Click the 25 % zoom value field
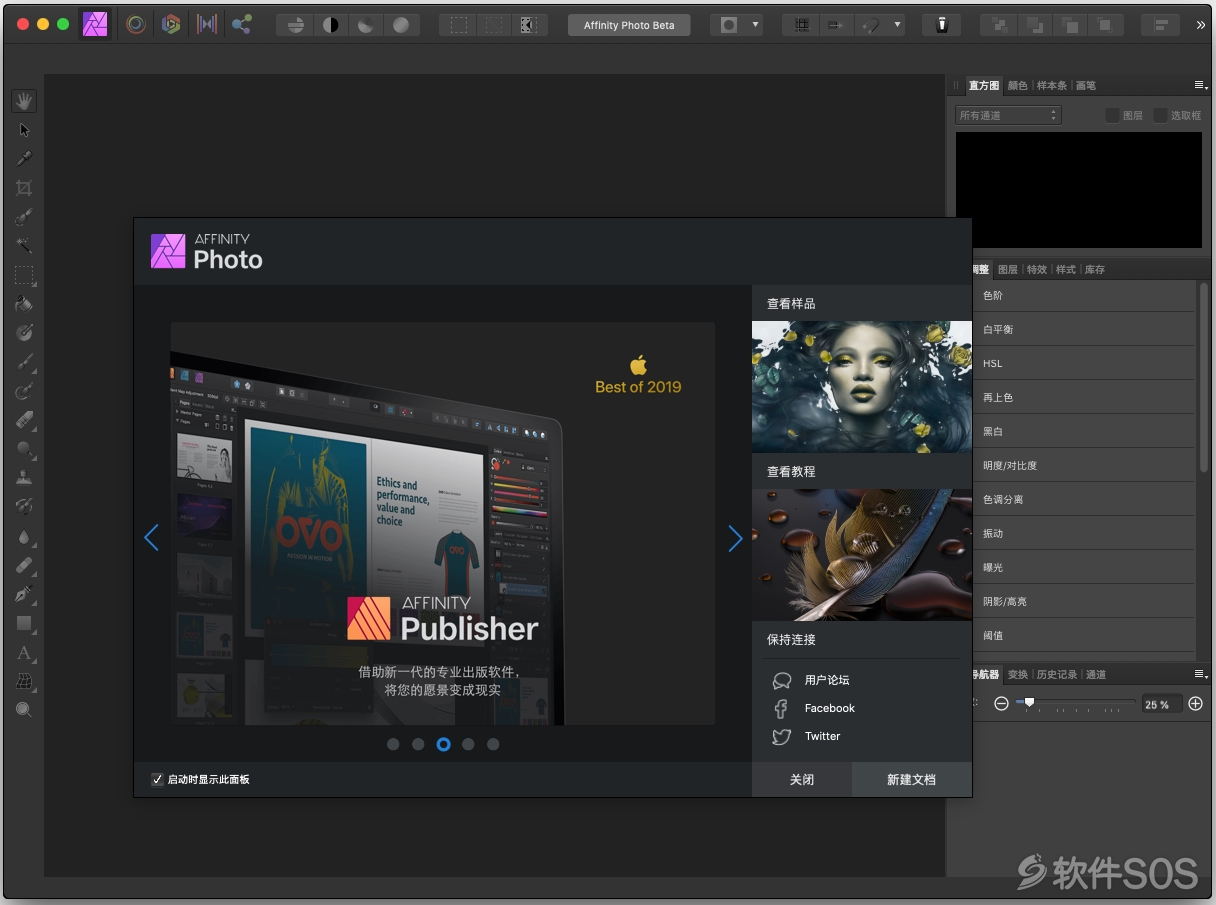Screen dimensions: 1216x905 (x=1162, y=704)
